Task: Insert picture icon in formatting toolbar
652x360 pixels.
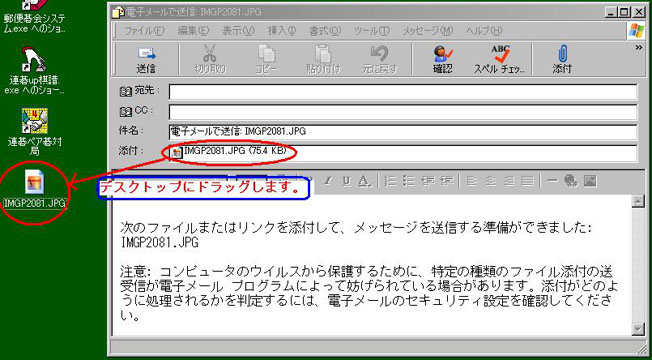Action: point(590,180)
